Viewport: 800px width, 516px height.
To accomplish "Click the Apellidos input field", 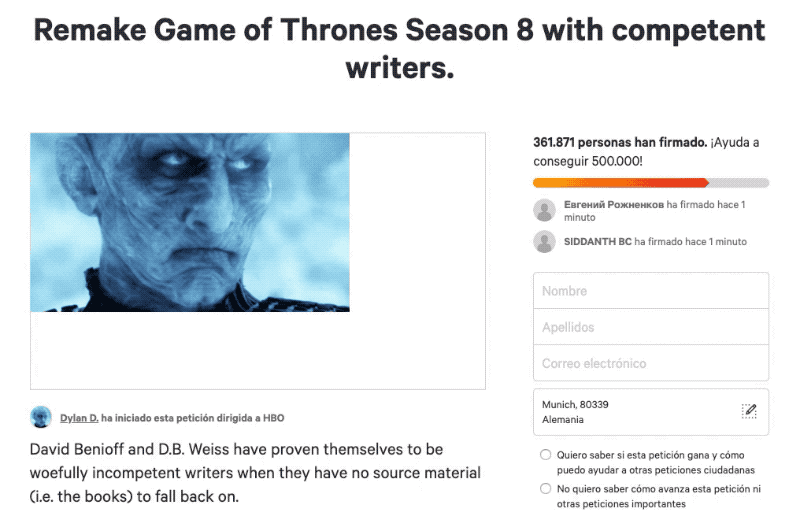I will [x=651, y=327].
